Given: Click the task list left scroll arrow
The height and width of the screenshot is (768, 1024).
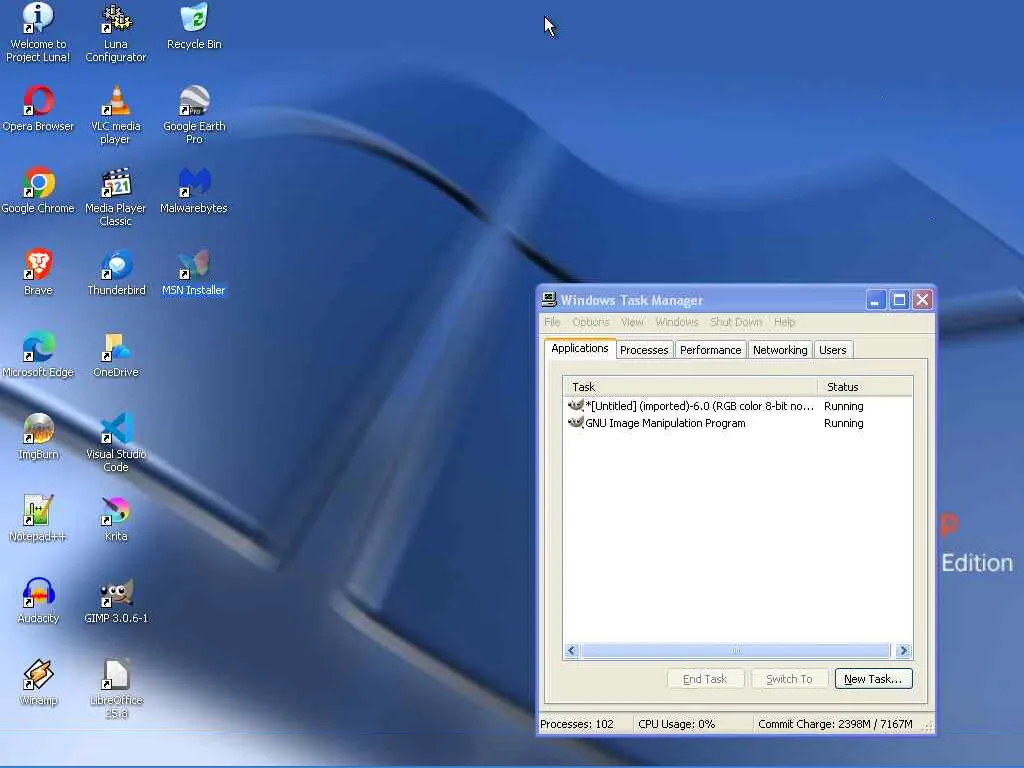Looking at the screenshot, I should tap(571, 650).
